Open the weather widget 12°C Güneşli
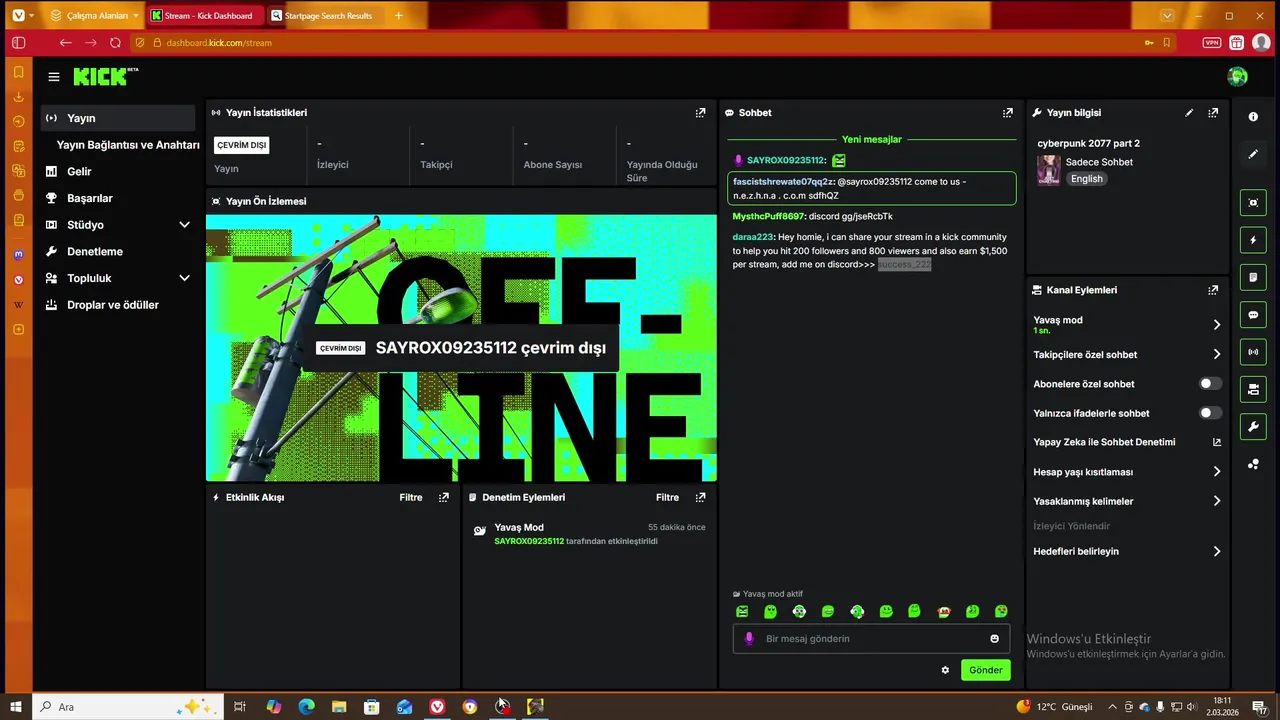Screen dimensions: 1280x720 [x=1054, y=707]
